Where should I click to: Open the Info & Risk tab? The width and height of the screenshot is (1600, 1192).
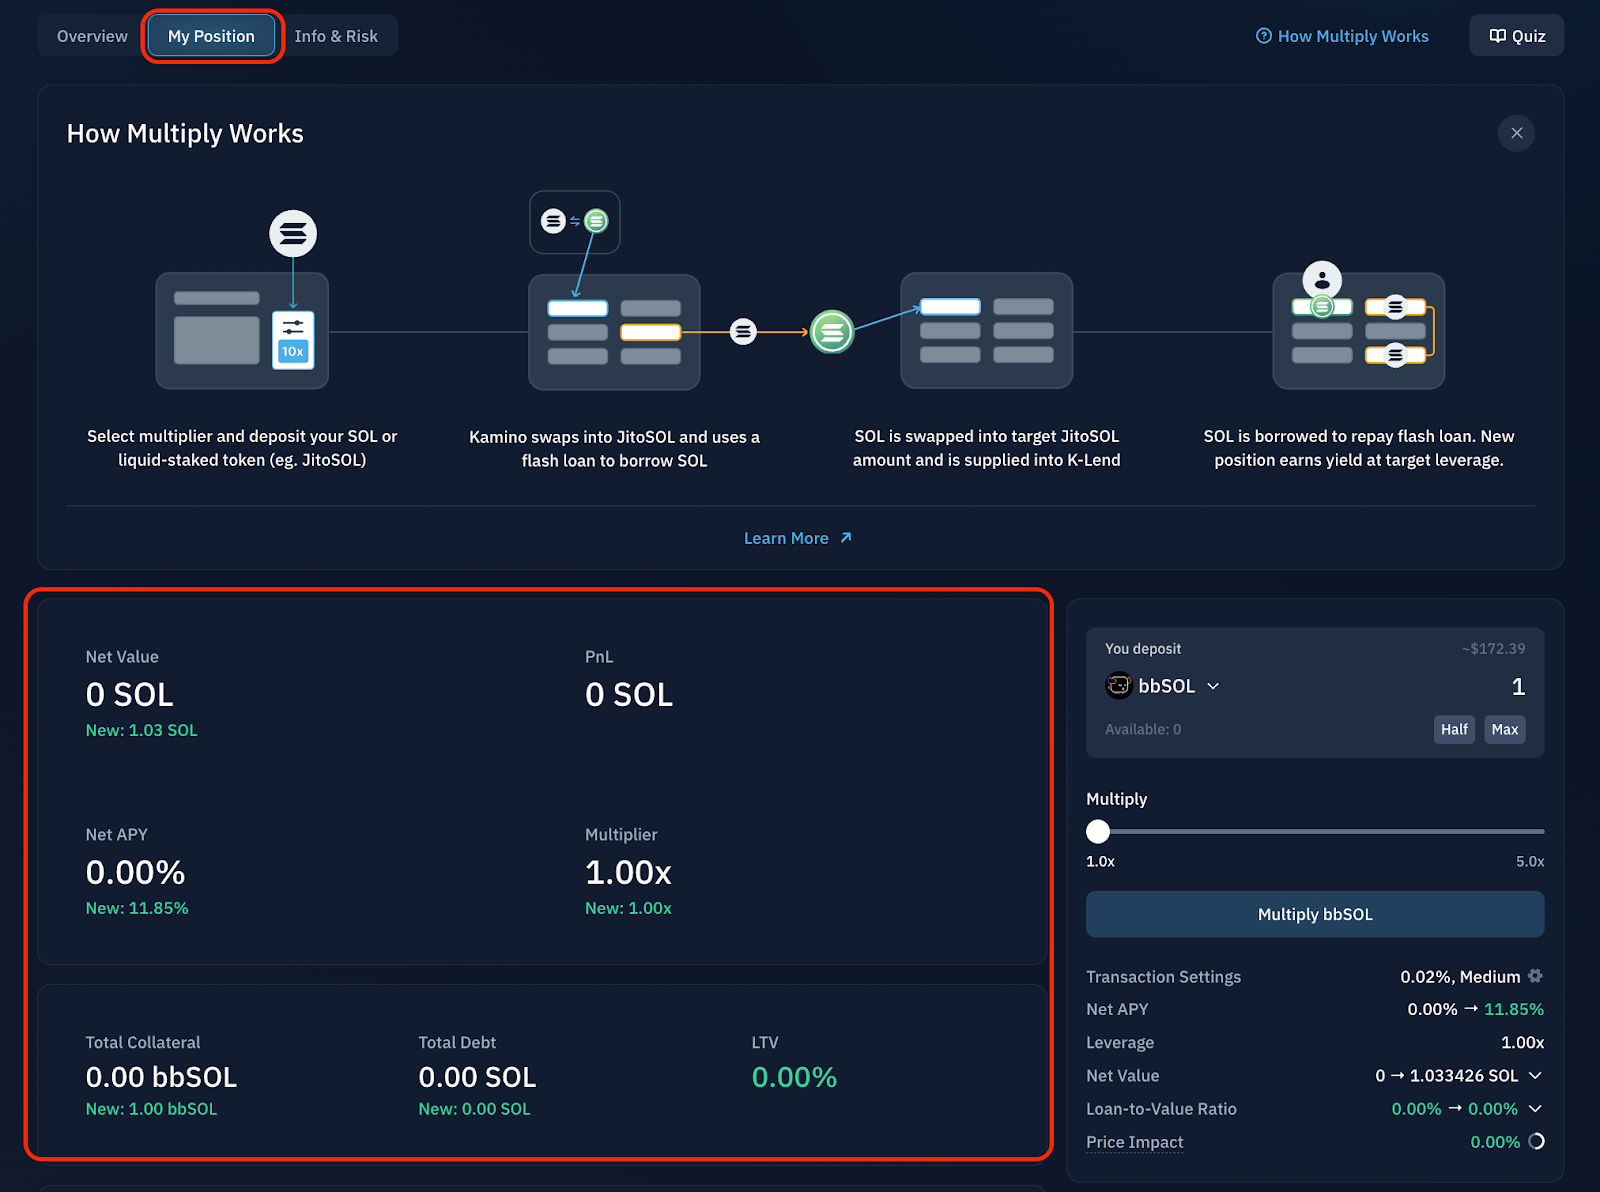coord(336,36)
